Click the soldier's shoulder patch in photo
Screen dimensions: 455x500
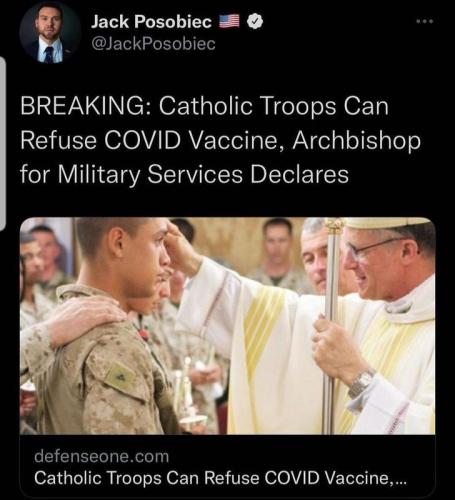click(121, 376)
